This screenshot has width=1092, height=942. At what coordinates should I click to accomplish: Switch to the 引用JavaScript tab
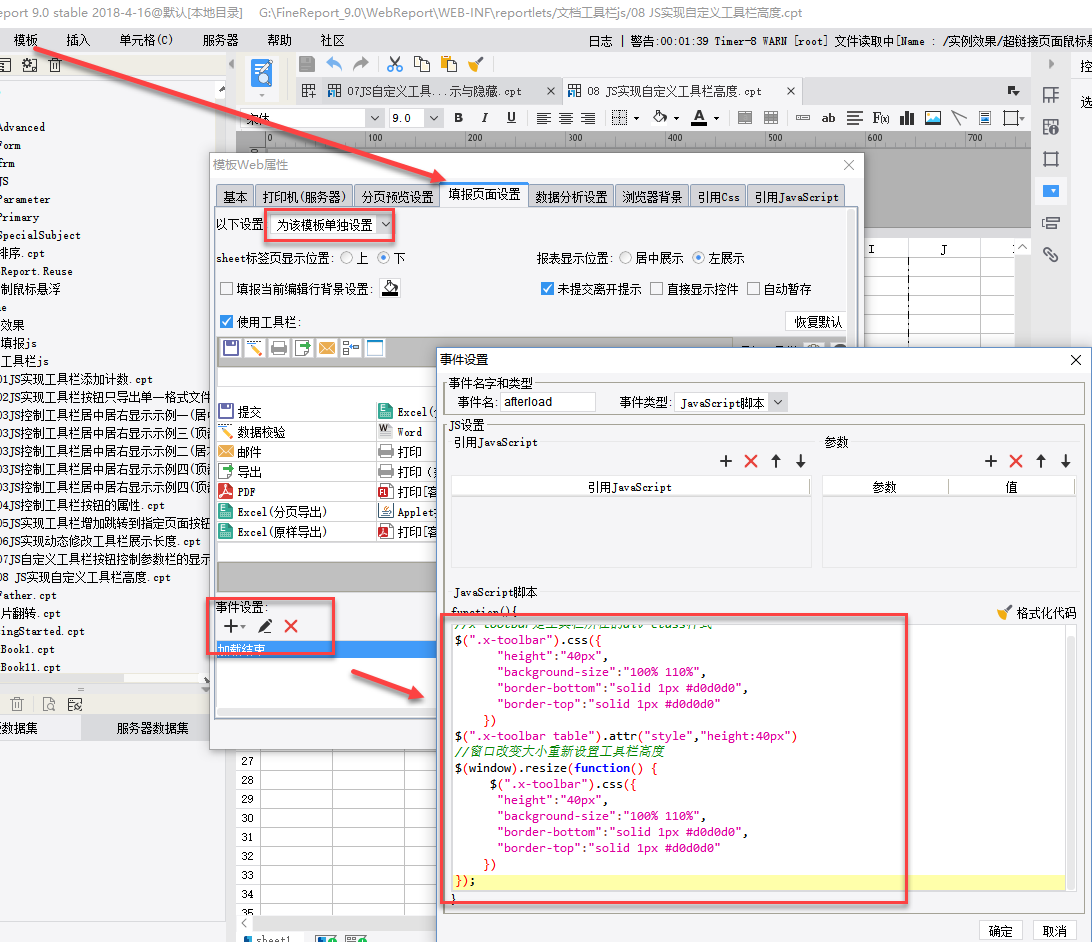pyautogui.click(x=796, y=197)
